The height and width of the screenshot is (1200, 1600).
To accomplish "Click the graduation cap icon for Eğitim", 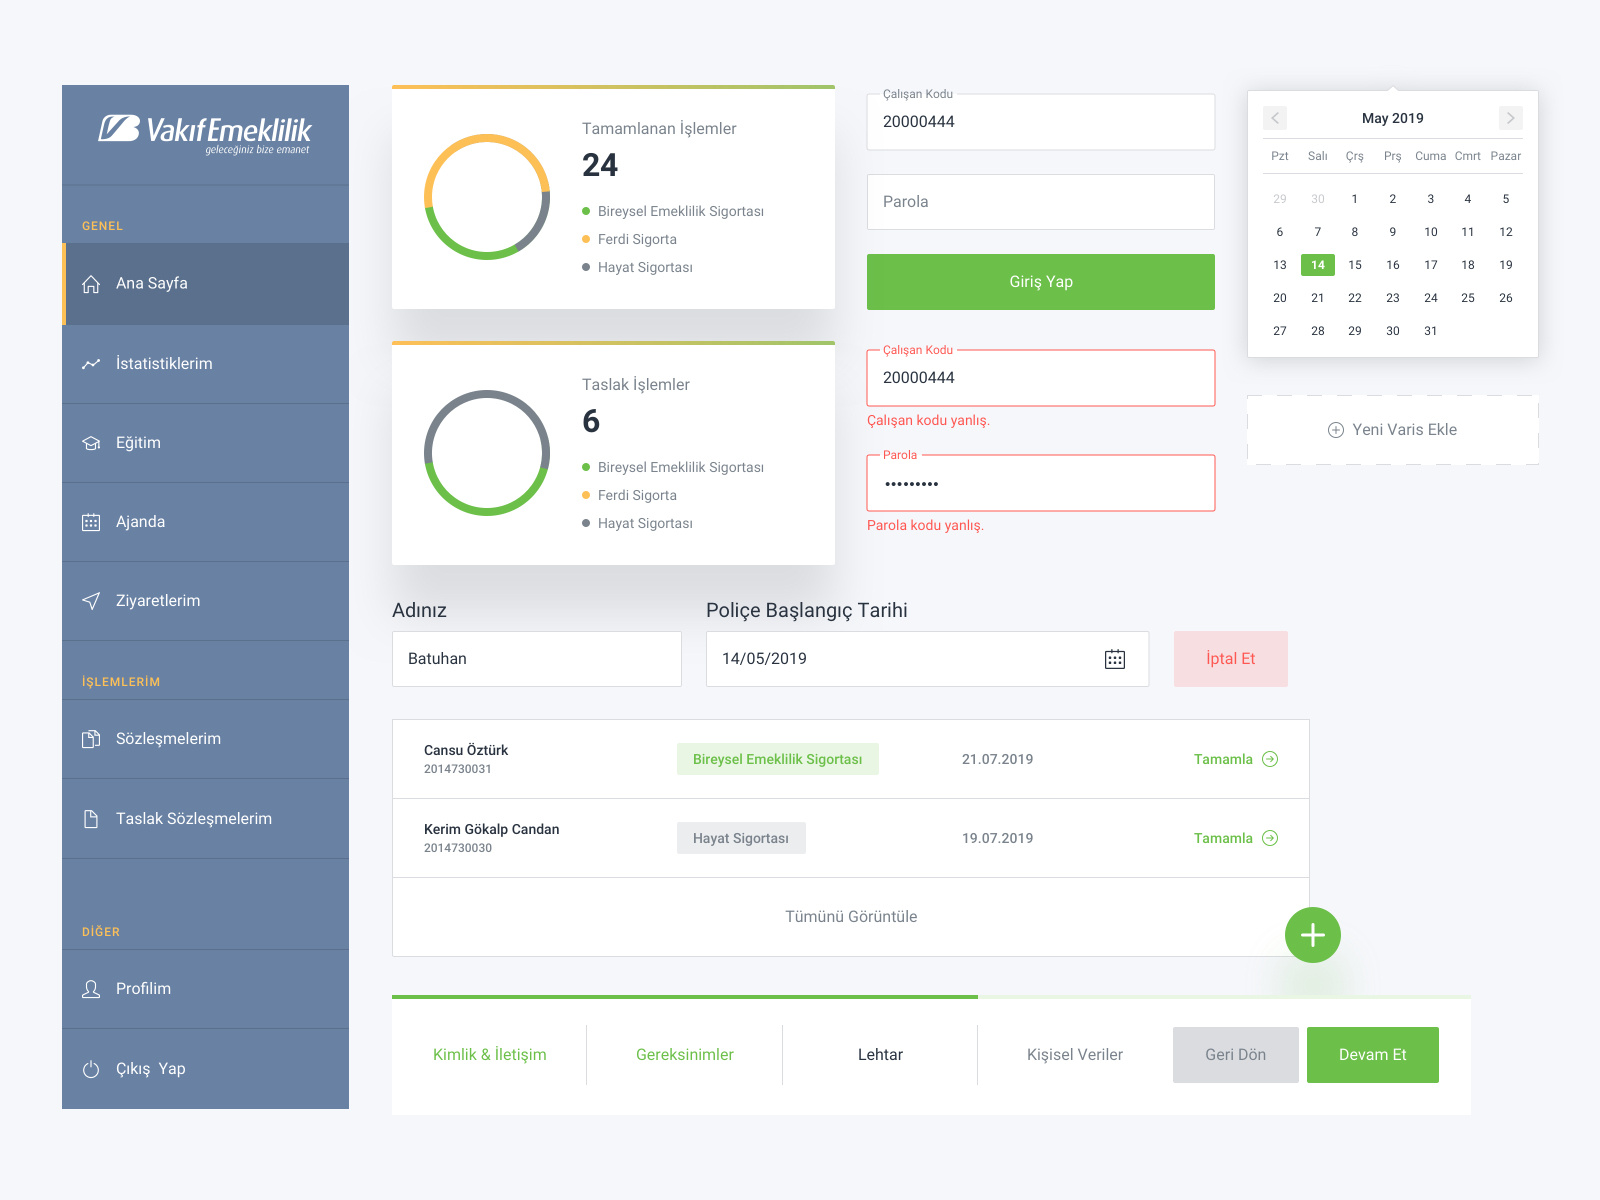I will coord(91,443).
